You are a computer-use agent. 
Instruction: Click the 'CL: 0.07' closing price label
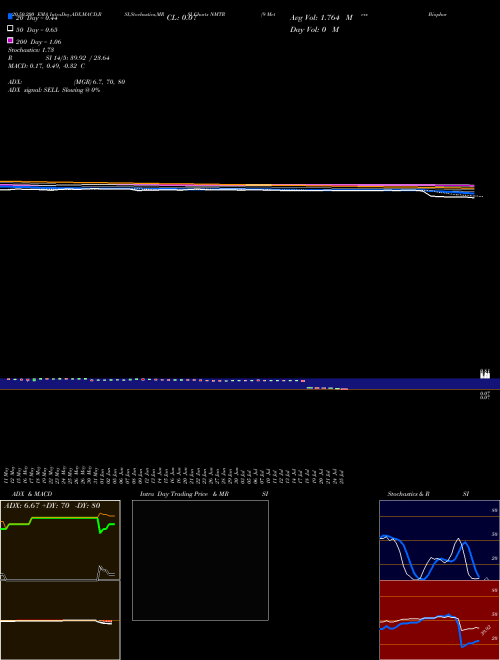coord(182,18)
